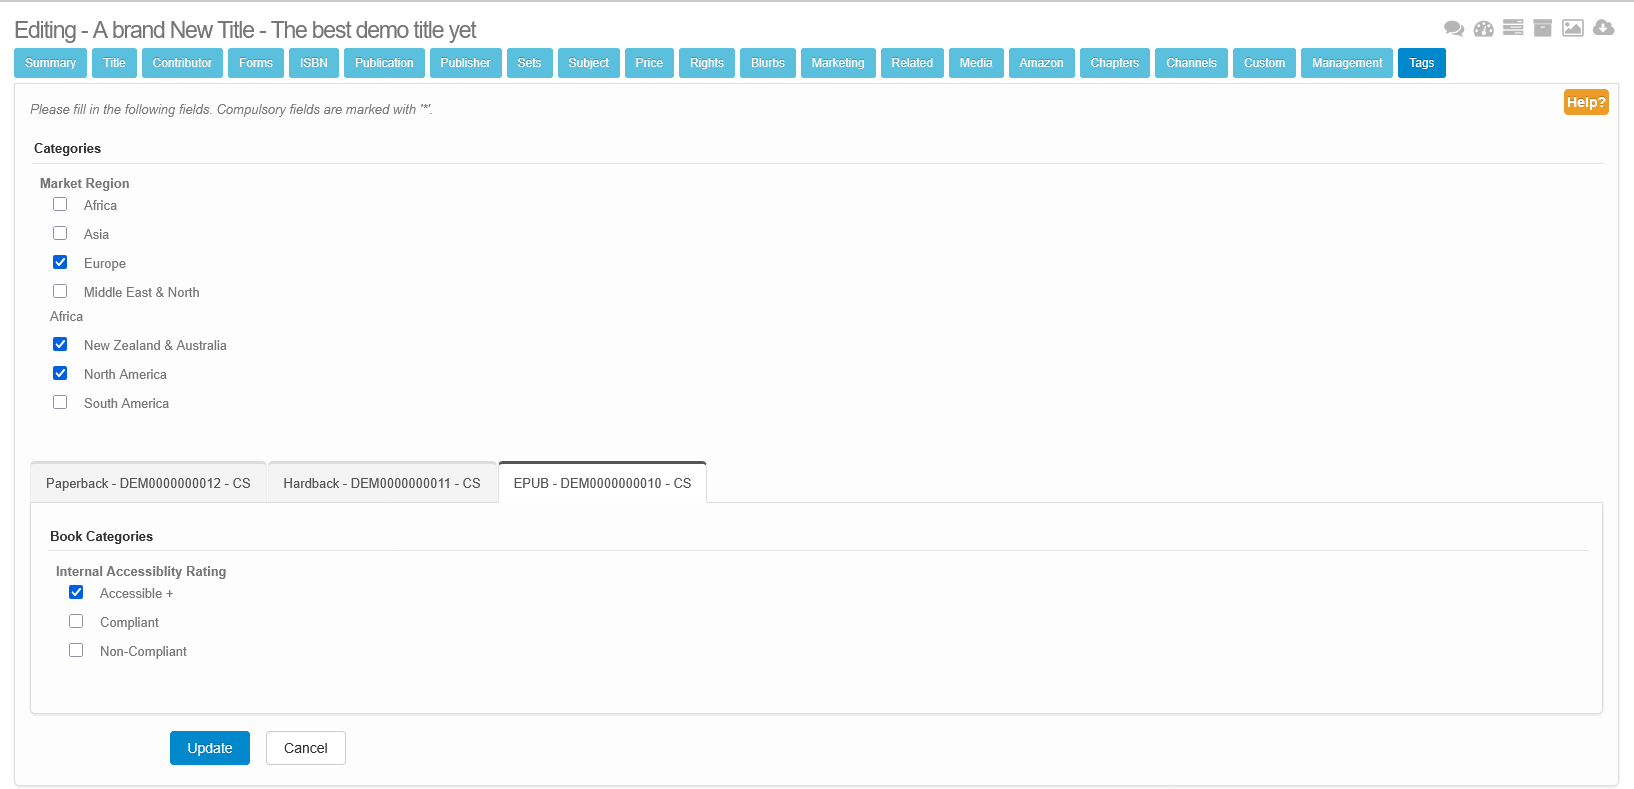
Task: Go to the Summary tab
Action: [x=51, y=63]
